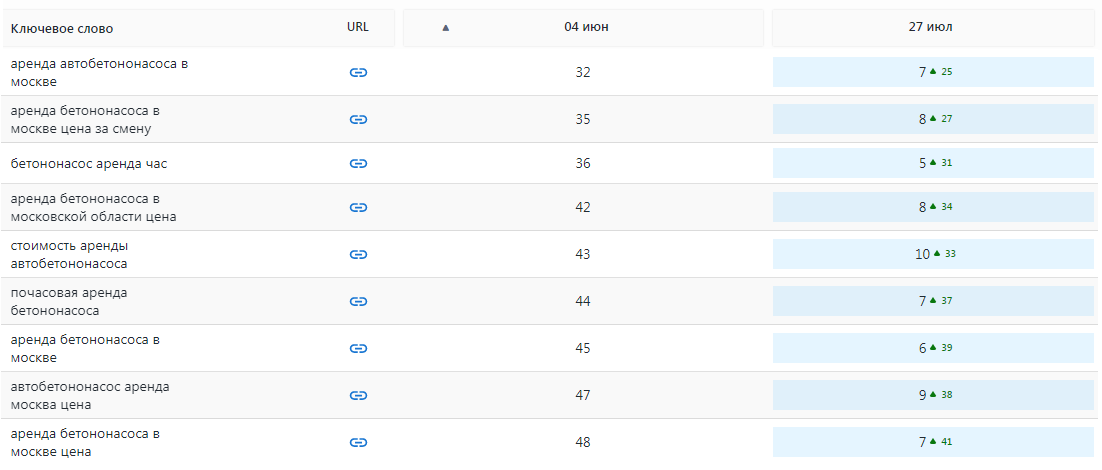
Task: Click link icon for стоимость аренды автобетононасоса
Action: (x=358, y=254)
